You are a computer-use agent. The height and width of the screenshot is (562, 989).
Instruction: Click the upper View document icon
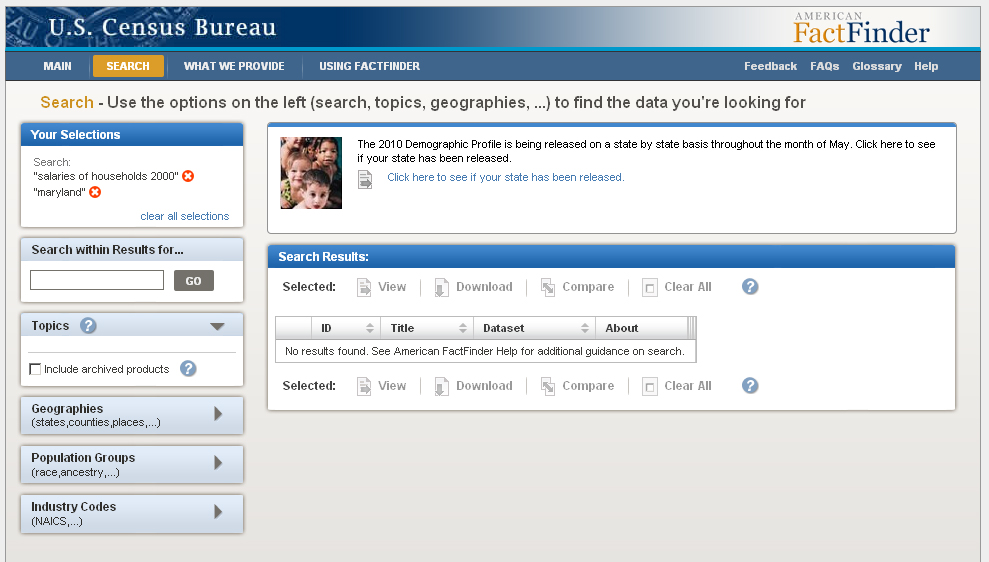pos(364,287)
